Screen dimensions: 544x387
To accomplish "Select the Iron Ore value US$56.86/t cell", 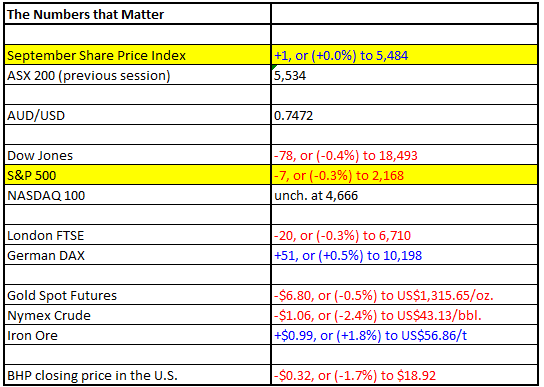I will tap(404, 335).
